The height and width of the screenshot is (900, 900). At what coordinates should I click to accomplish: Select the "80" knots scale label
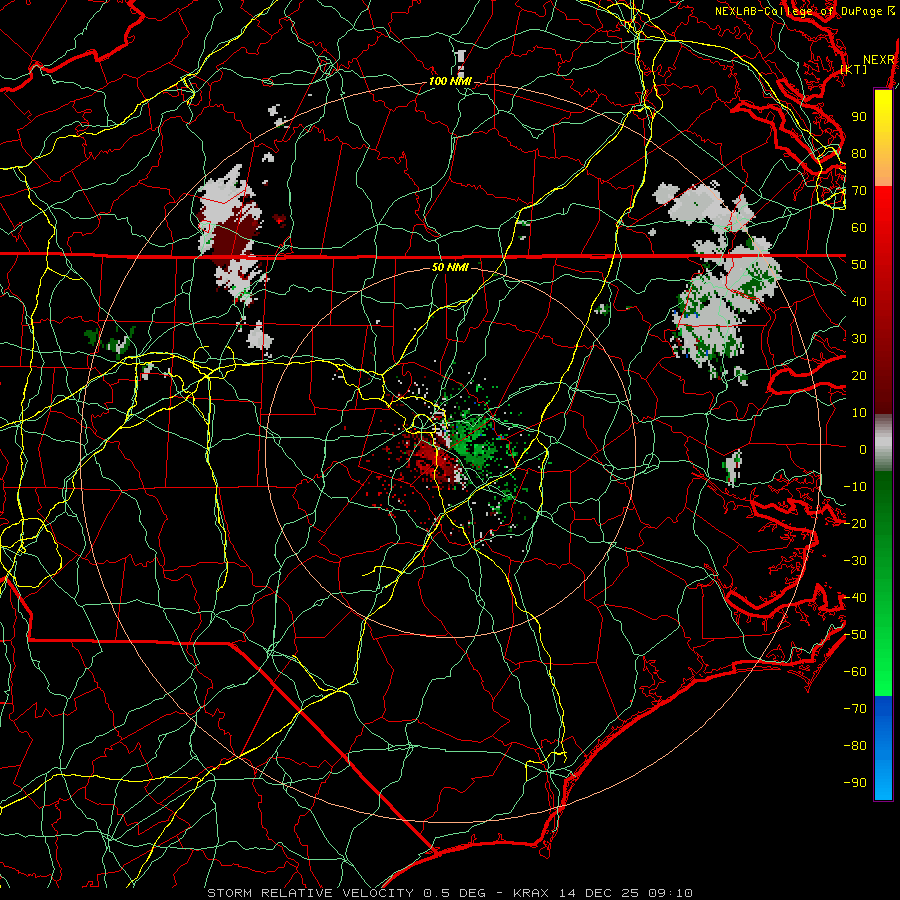(x=859, y=154)
